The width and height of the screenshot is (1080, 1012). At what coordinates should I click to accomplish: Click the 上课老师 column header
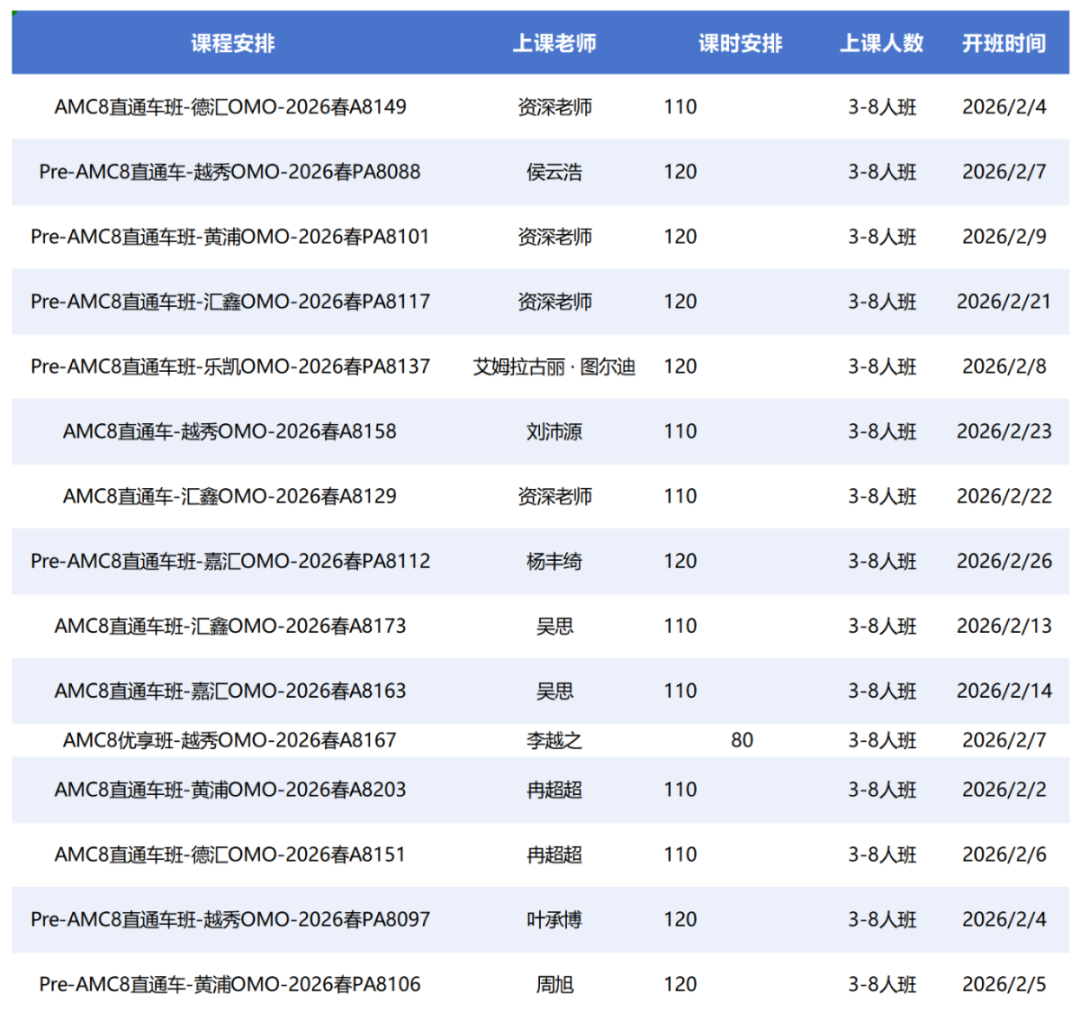coord(556,43)
